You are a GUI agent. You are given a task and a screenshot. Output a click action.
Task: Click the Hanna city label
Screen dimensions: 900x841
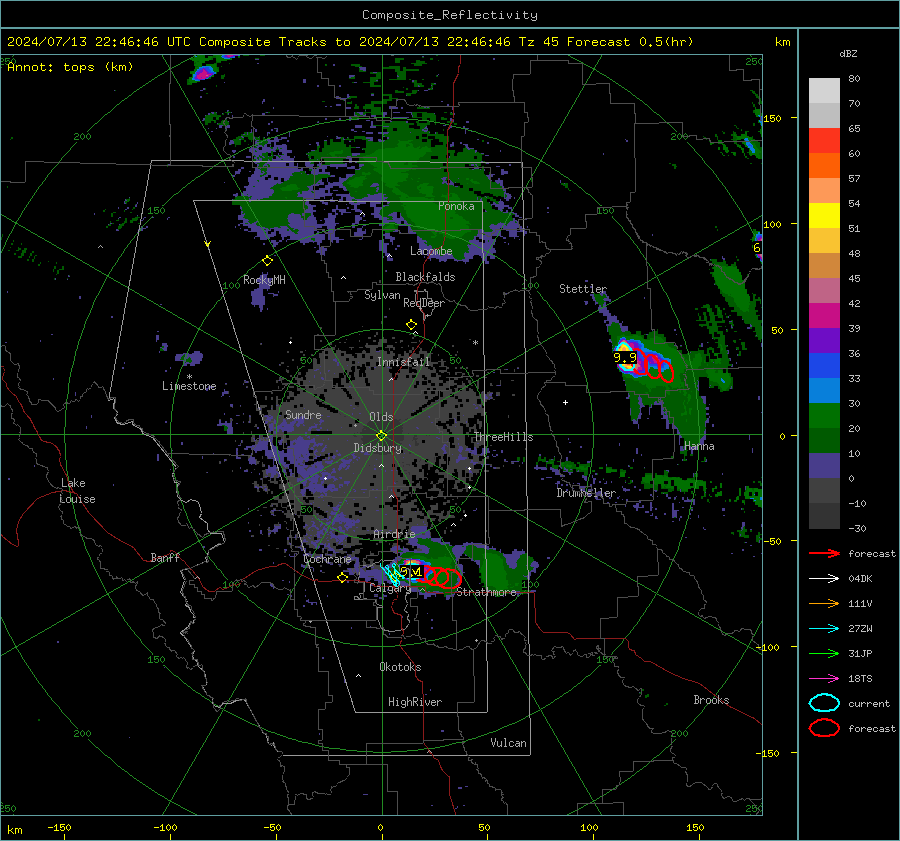pyautogui.click(x=699, y=446)
